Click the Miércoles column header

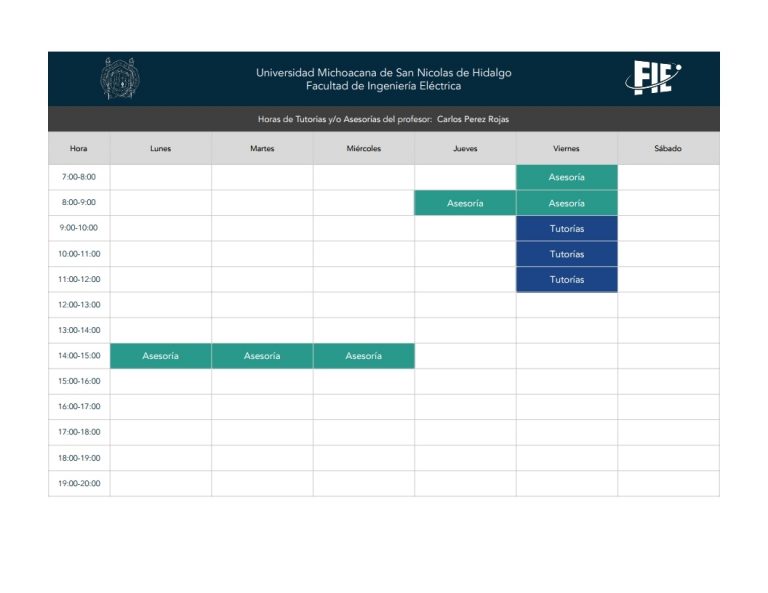pyautogui.click(x=363, y=148)
